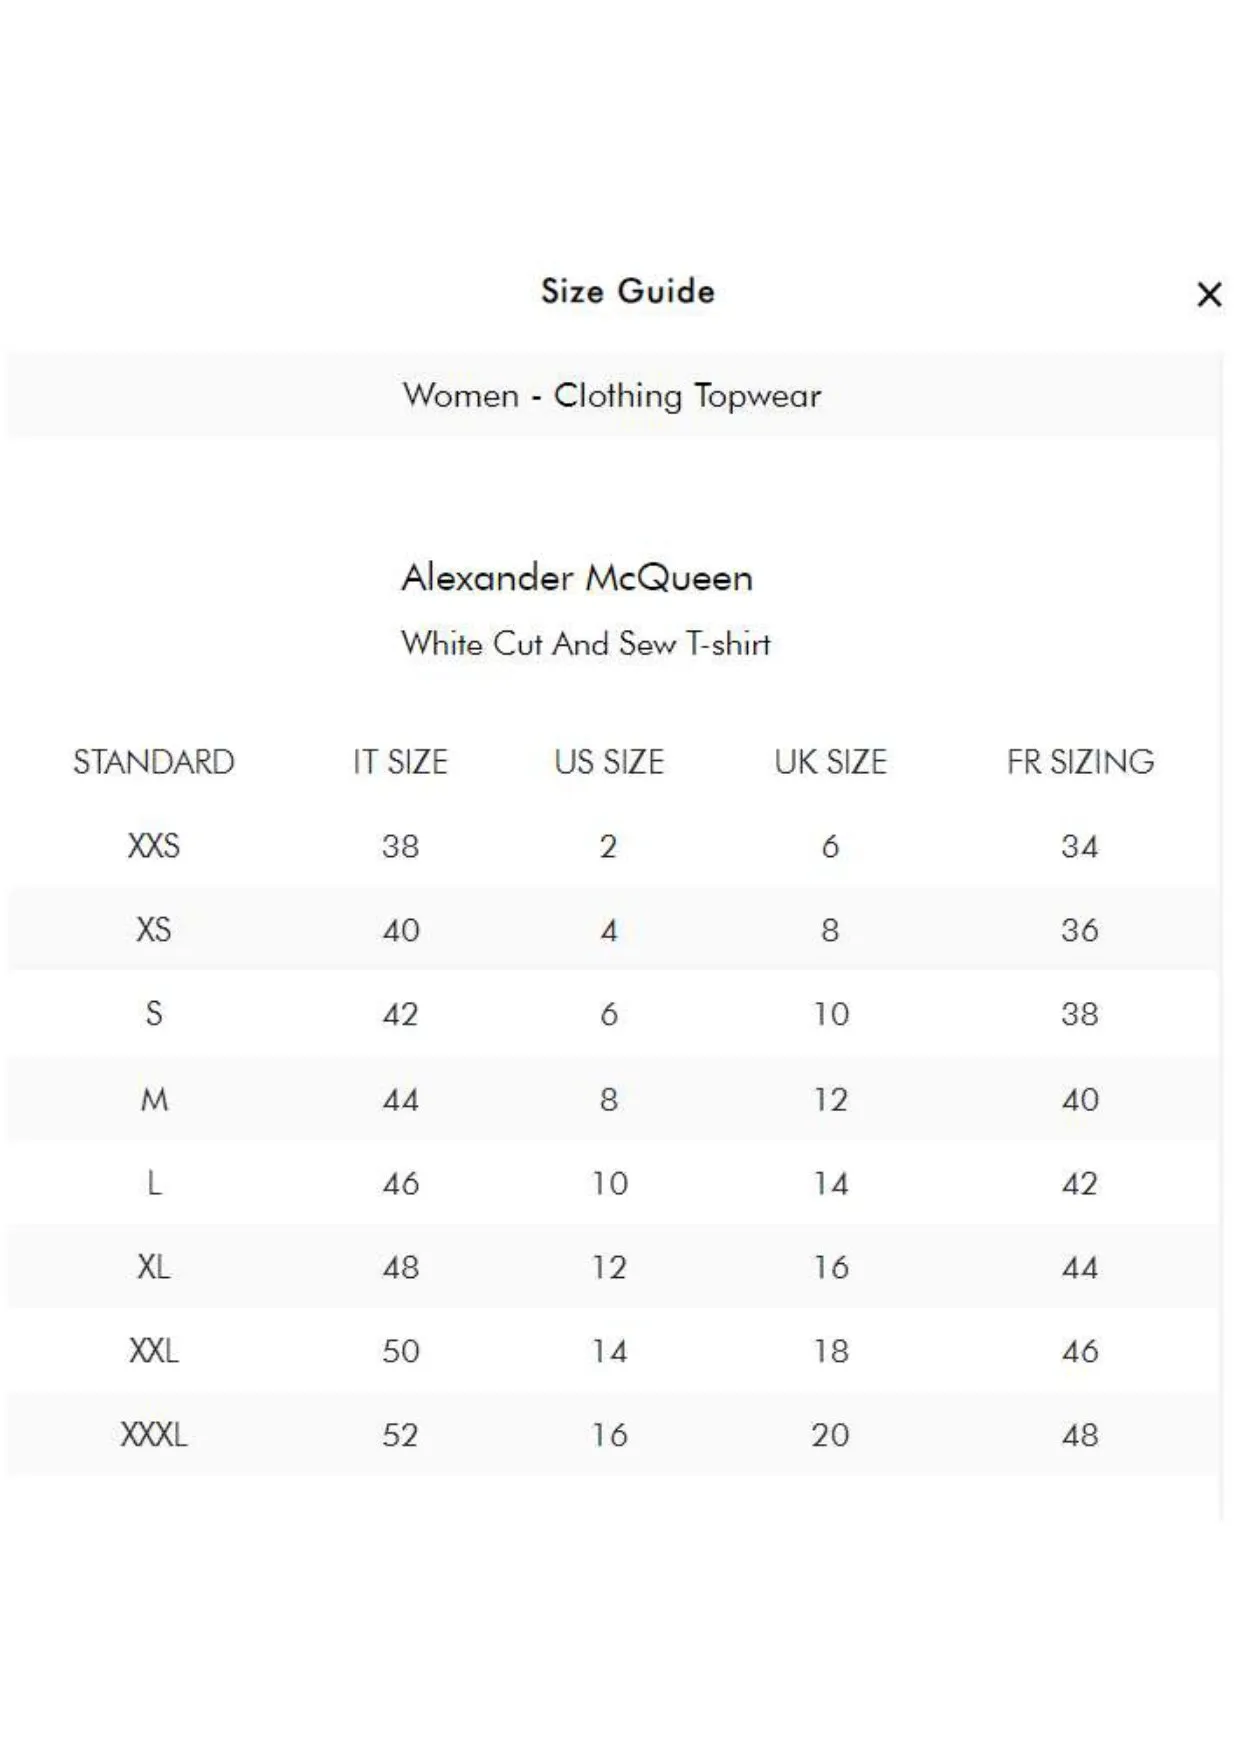
Task: Click the IT SIZE column header
Action: pos(400,762)
